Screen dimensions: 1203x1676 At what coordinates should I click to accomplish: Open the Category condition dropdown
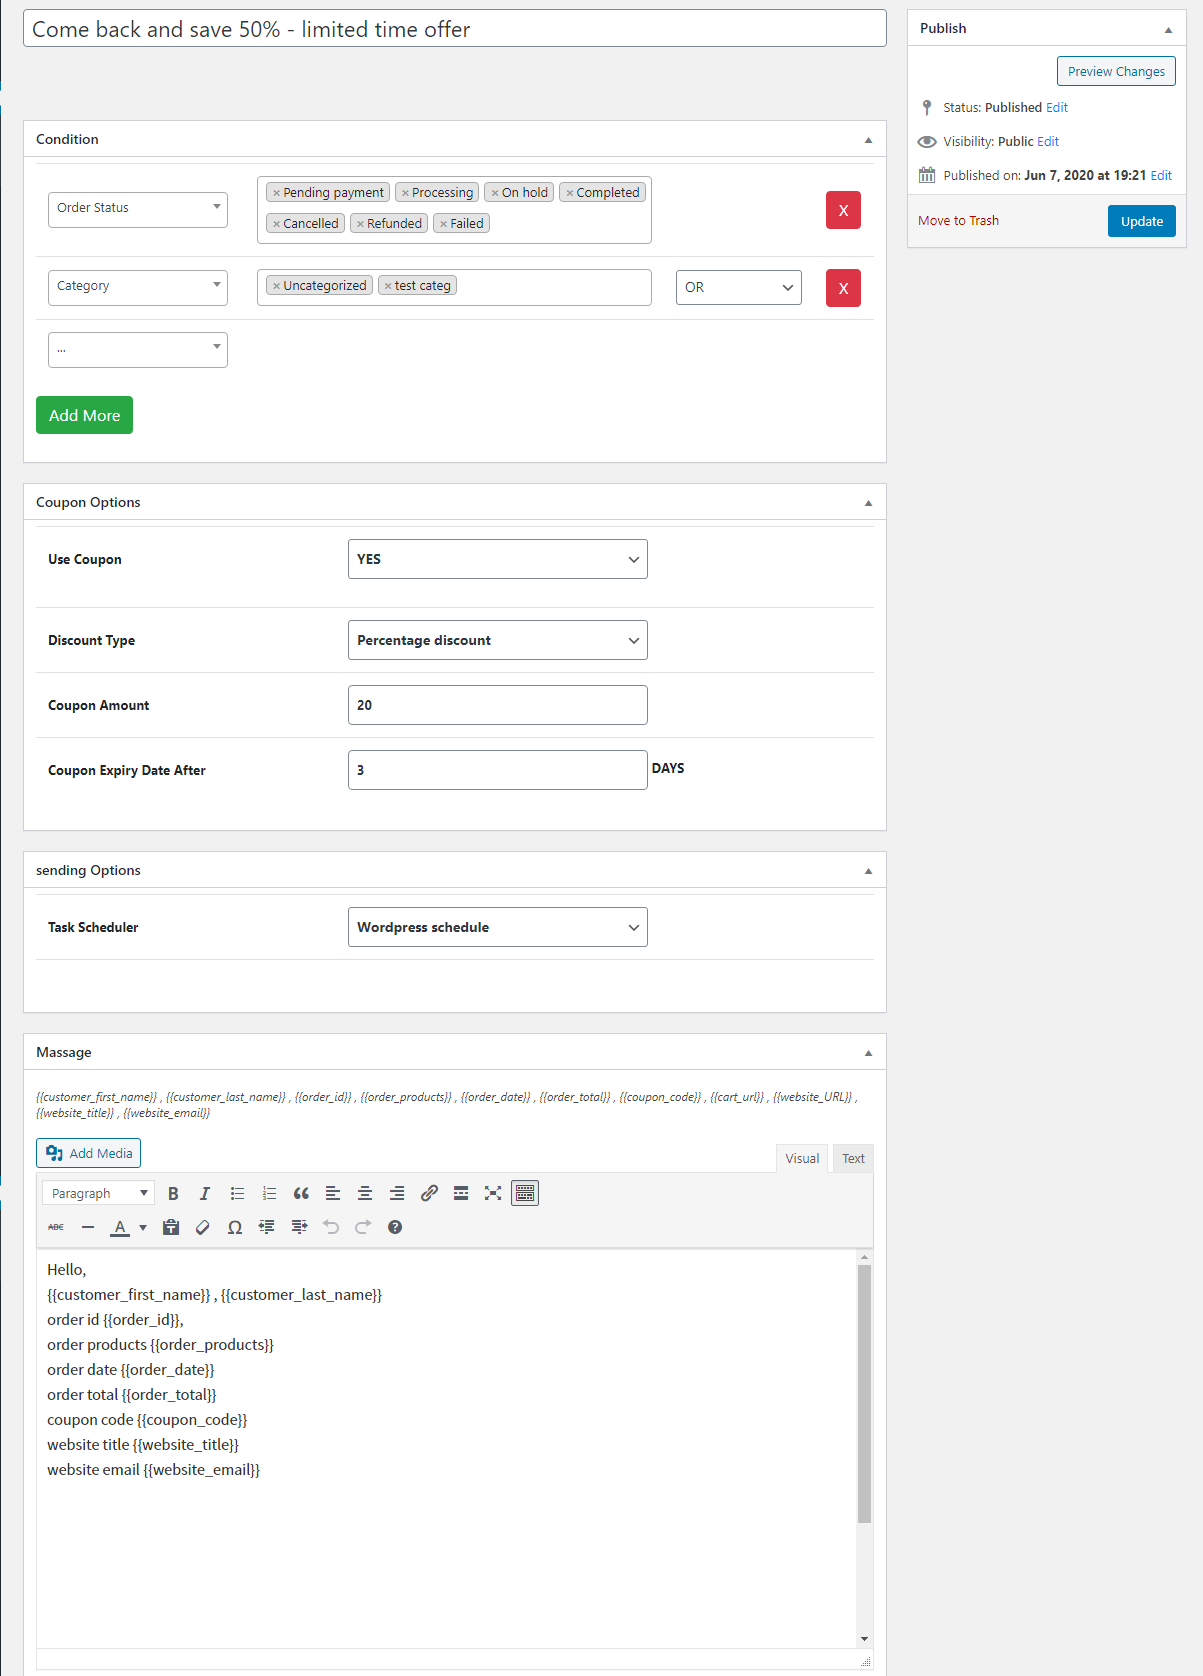click(x=138, y=287)
